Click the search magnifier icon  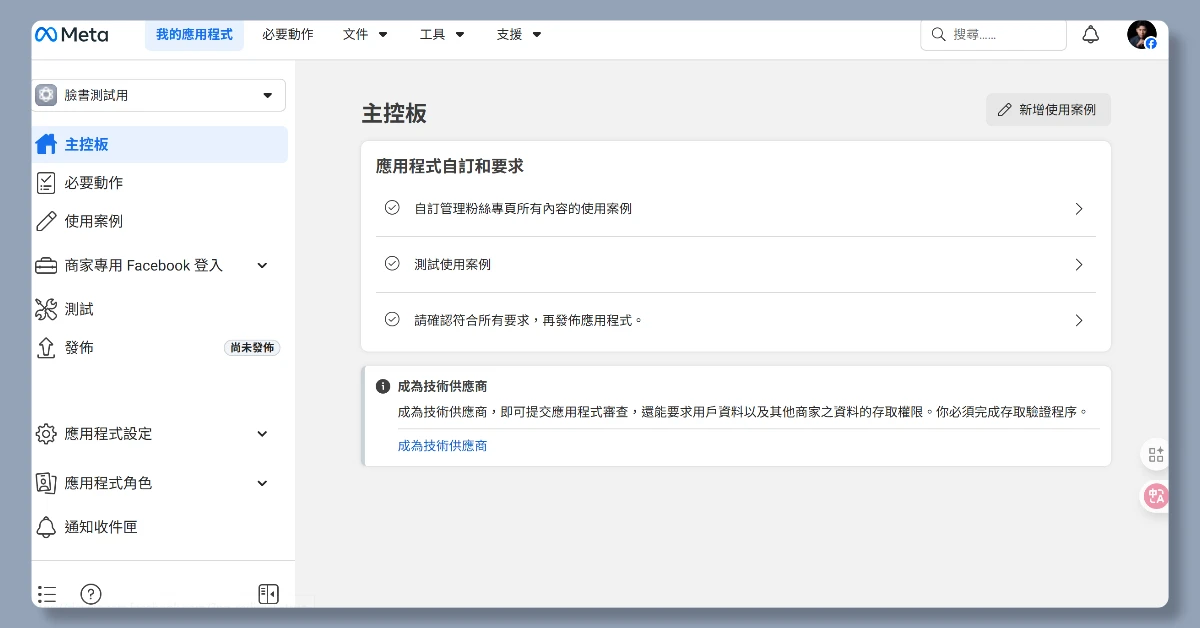point(938,34)
